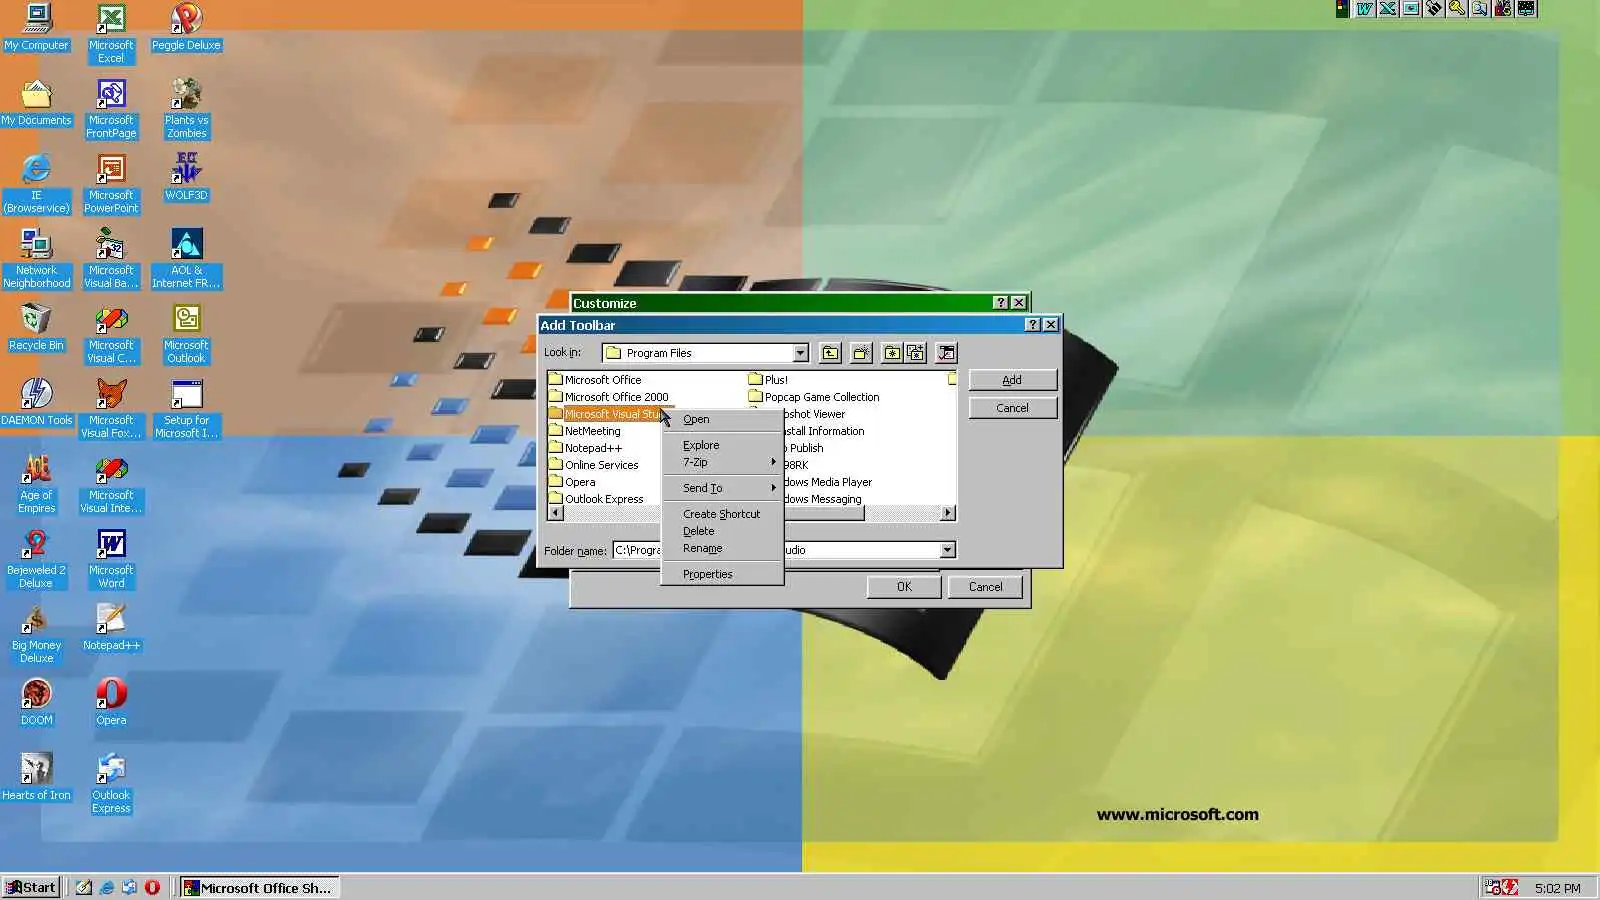Expand the 7-Zip submenu
This screenshot has height=900, width=1600.
click(x=722, y=462)
